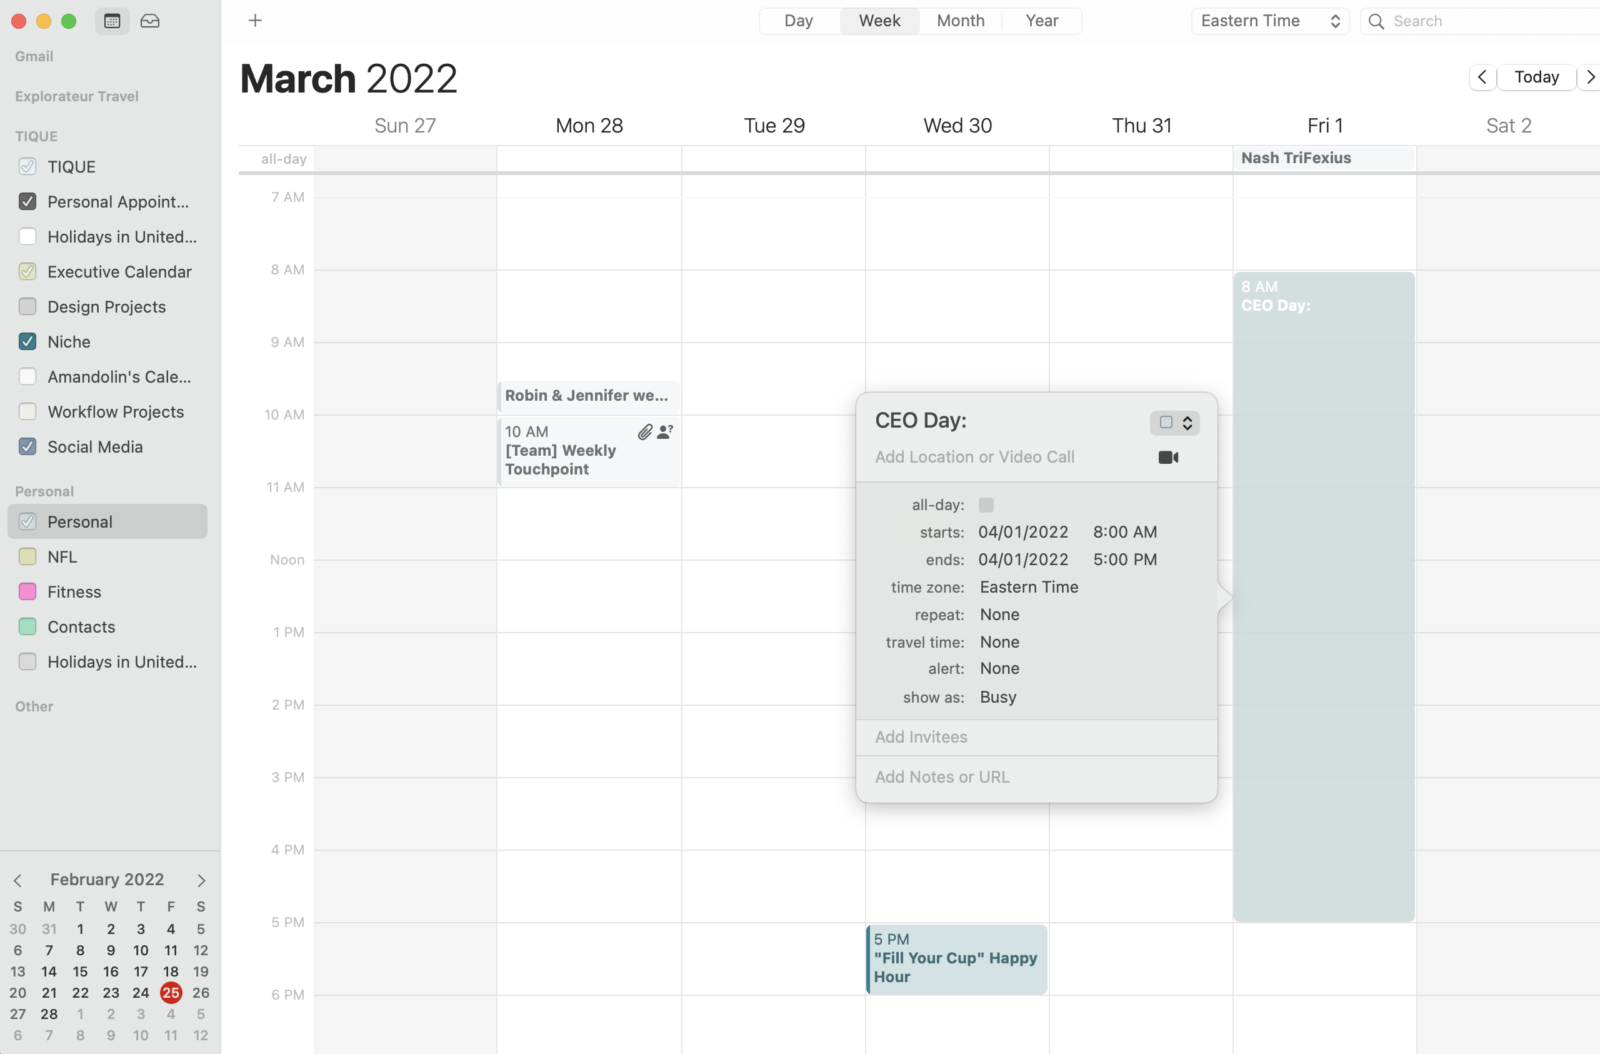Viewport: 1600px width, 1054px height.
Task: Toggle the all-day checkbox in CEO Day popup
Action: [x=986, y=505]
